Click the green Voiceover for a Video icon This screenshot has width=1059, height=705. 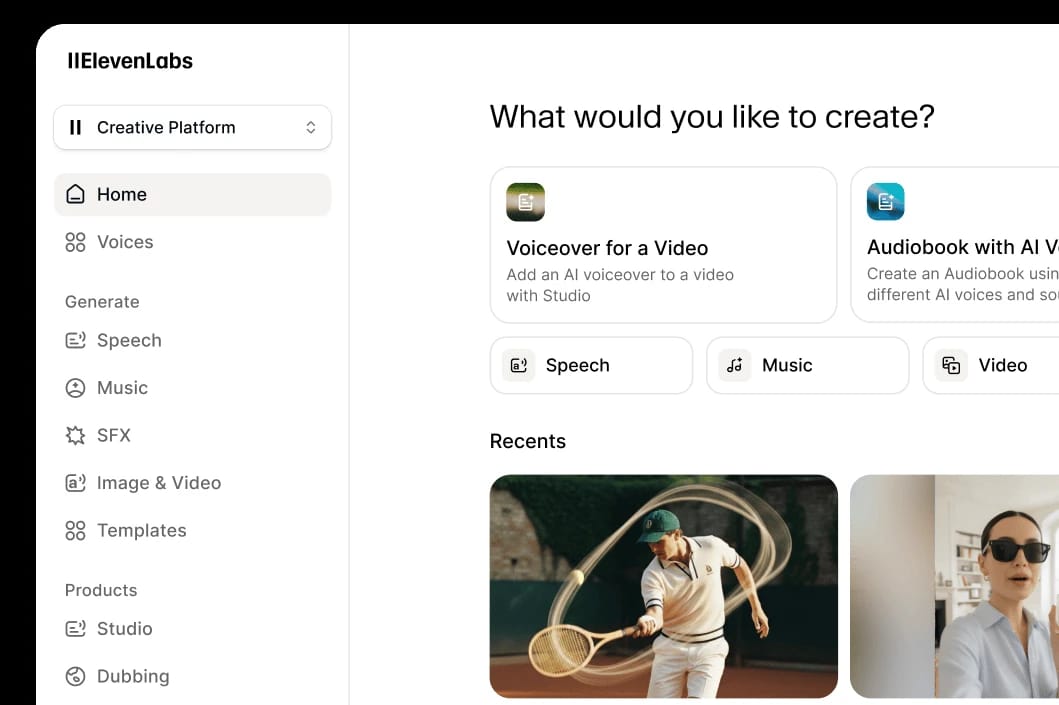click(x=525, y=201)
